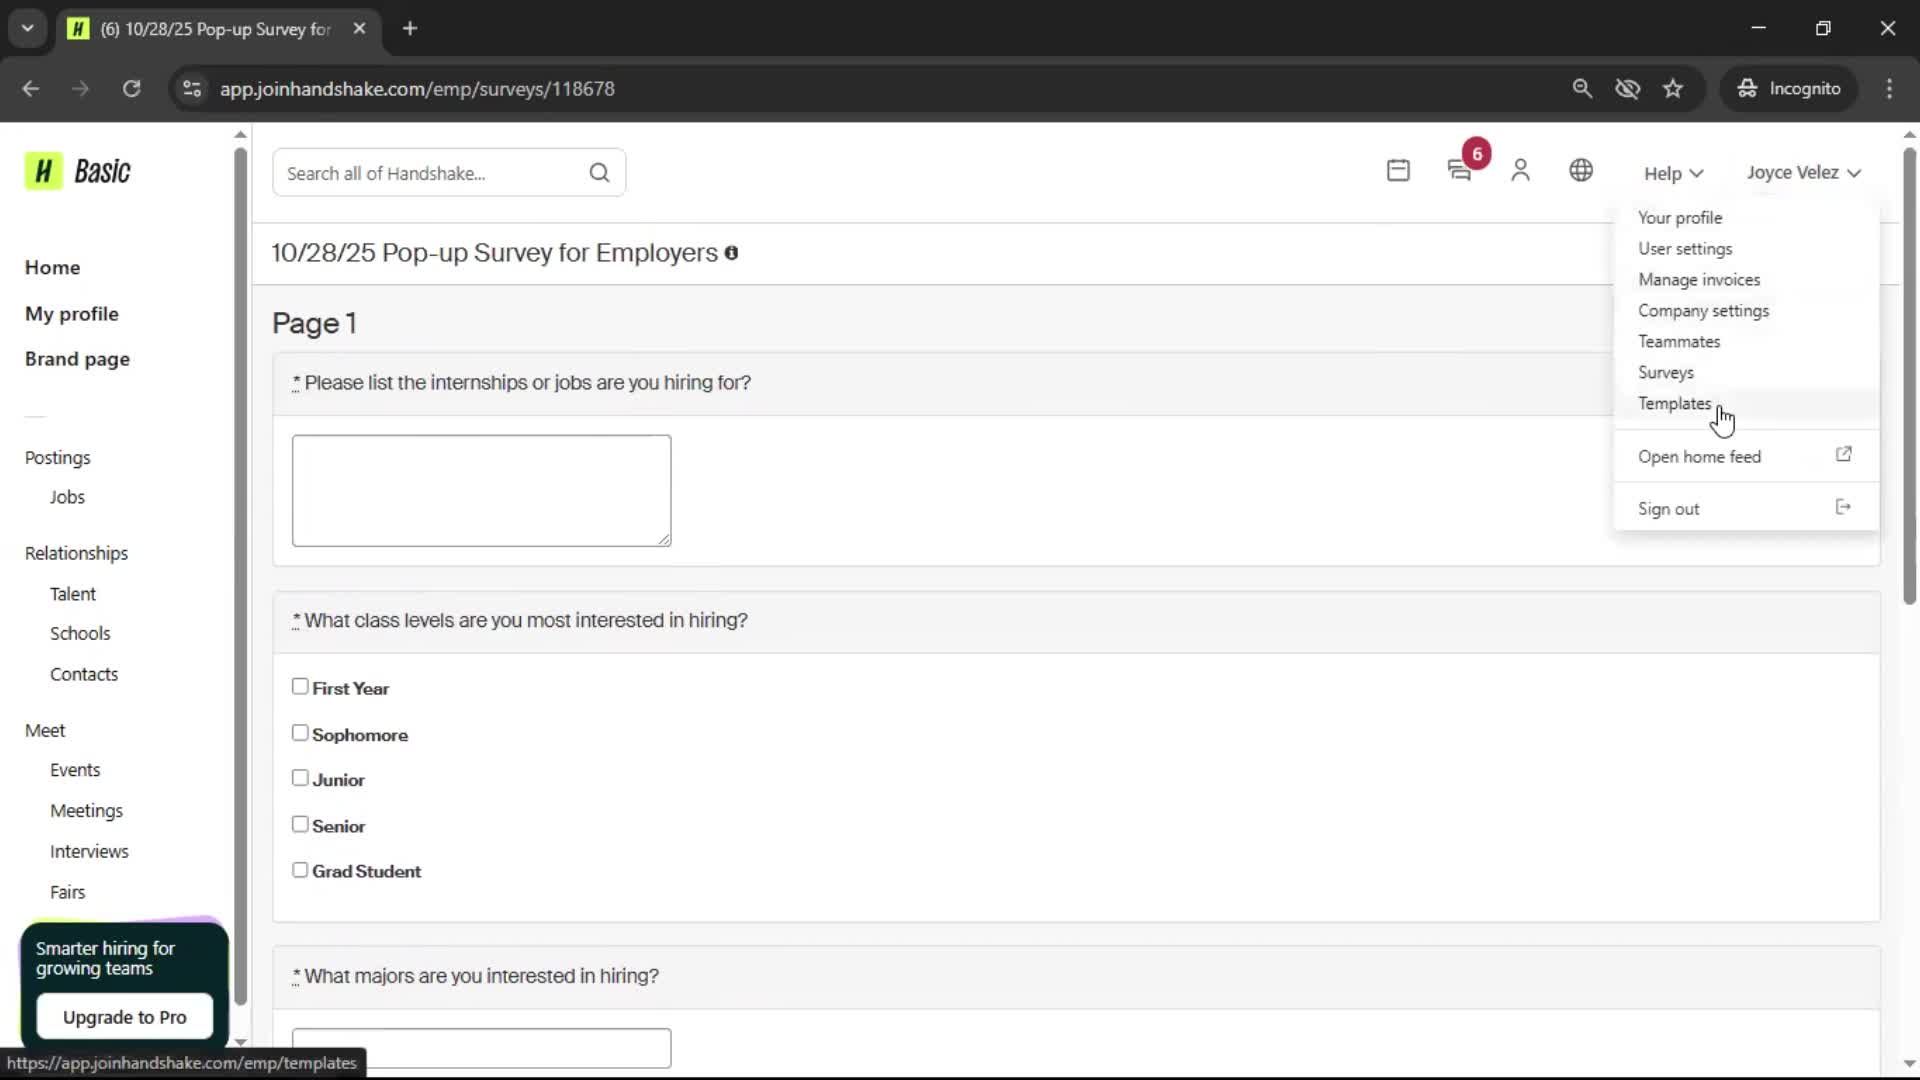Click the sign out arrow icon

tap(1843, 508)
